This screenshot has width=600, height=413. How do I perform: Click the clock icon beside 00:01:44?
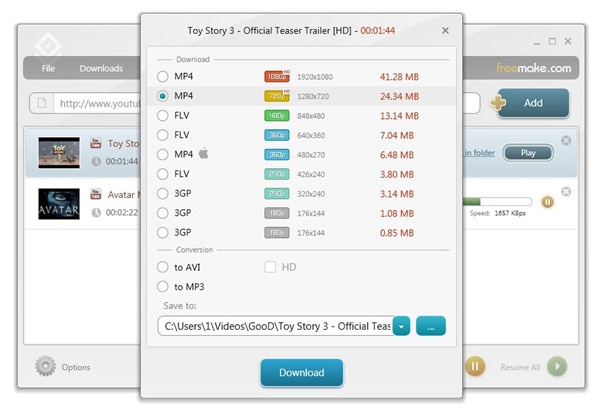96,162
